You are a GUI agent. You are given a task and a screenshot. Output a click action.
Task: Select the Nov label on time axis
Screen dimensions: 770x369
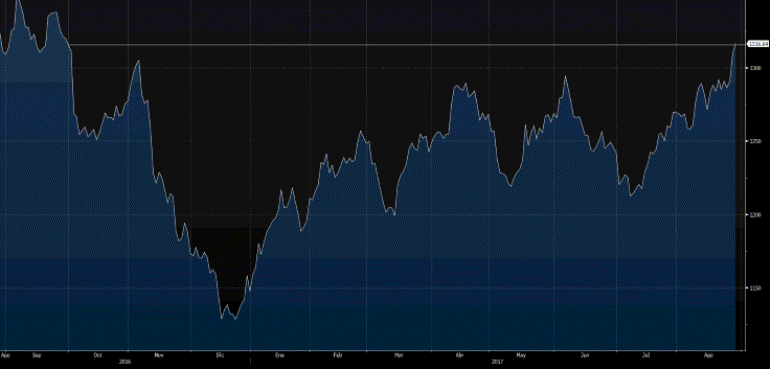(158, 354)
